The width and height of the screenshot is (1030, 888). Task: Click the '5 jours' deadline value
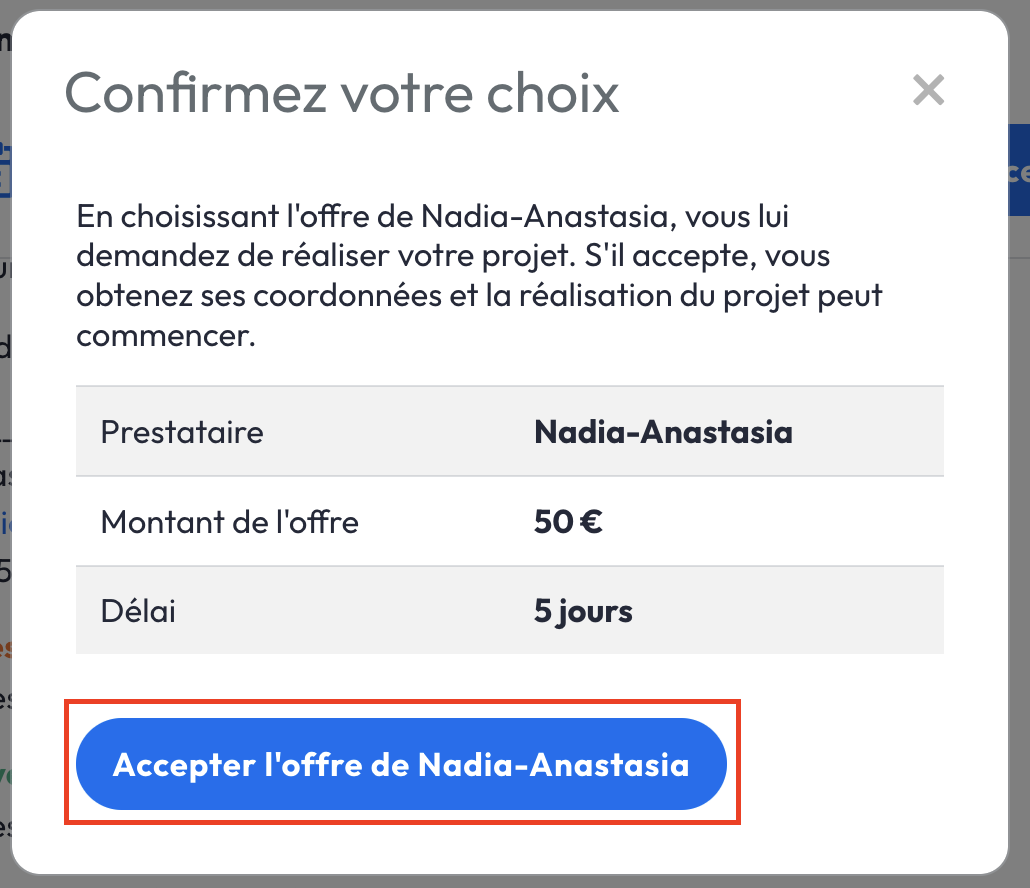tap(583, 610)
